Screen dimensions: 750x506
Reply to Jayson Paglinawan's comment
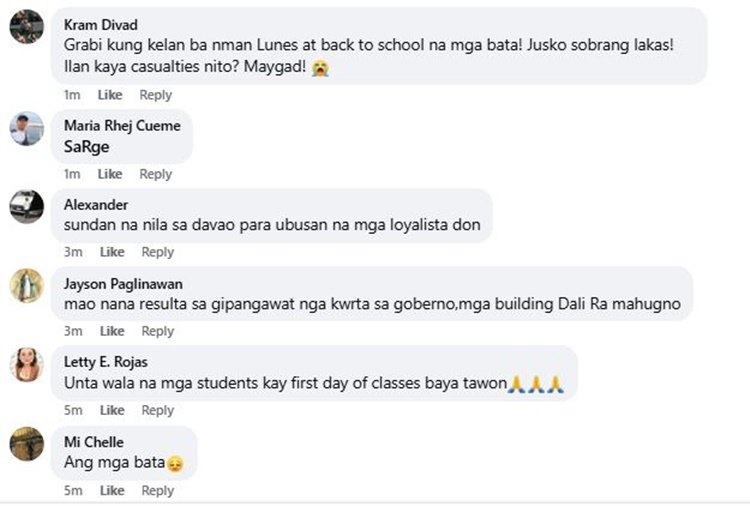tap(157, 331)
